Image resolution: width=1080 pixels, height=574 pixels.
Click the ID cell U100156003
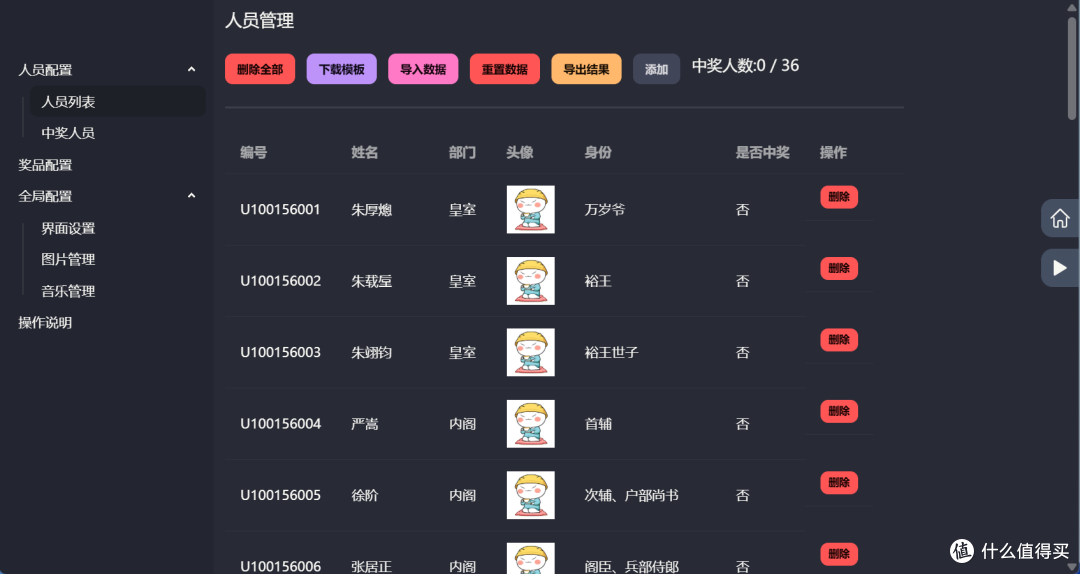(x=280, y=352)
